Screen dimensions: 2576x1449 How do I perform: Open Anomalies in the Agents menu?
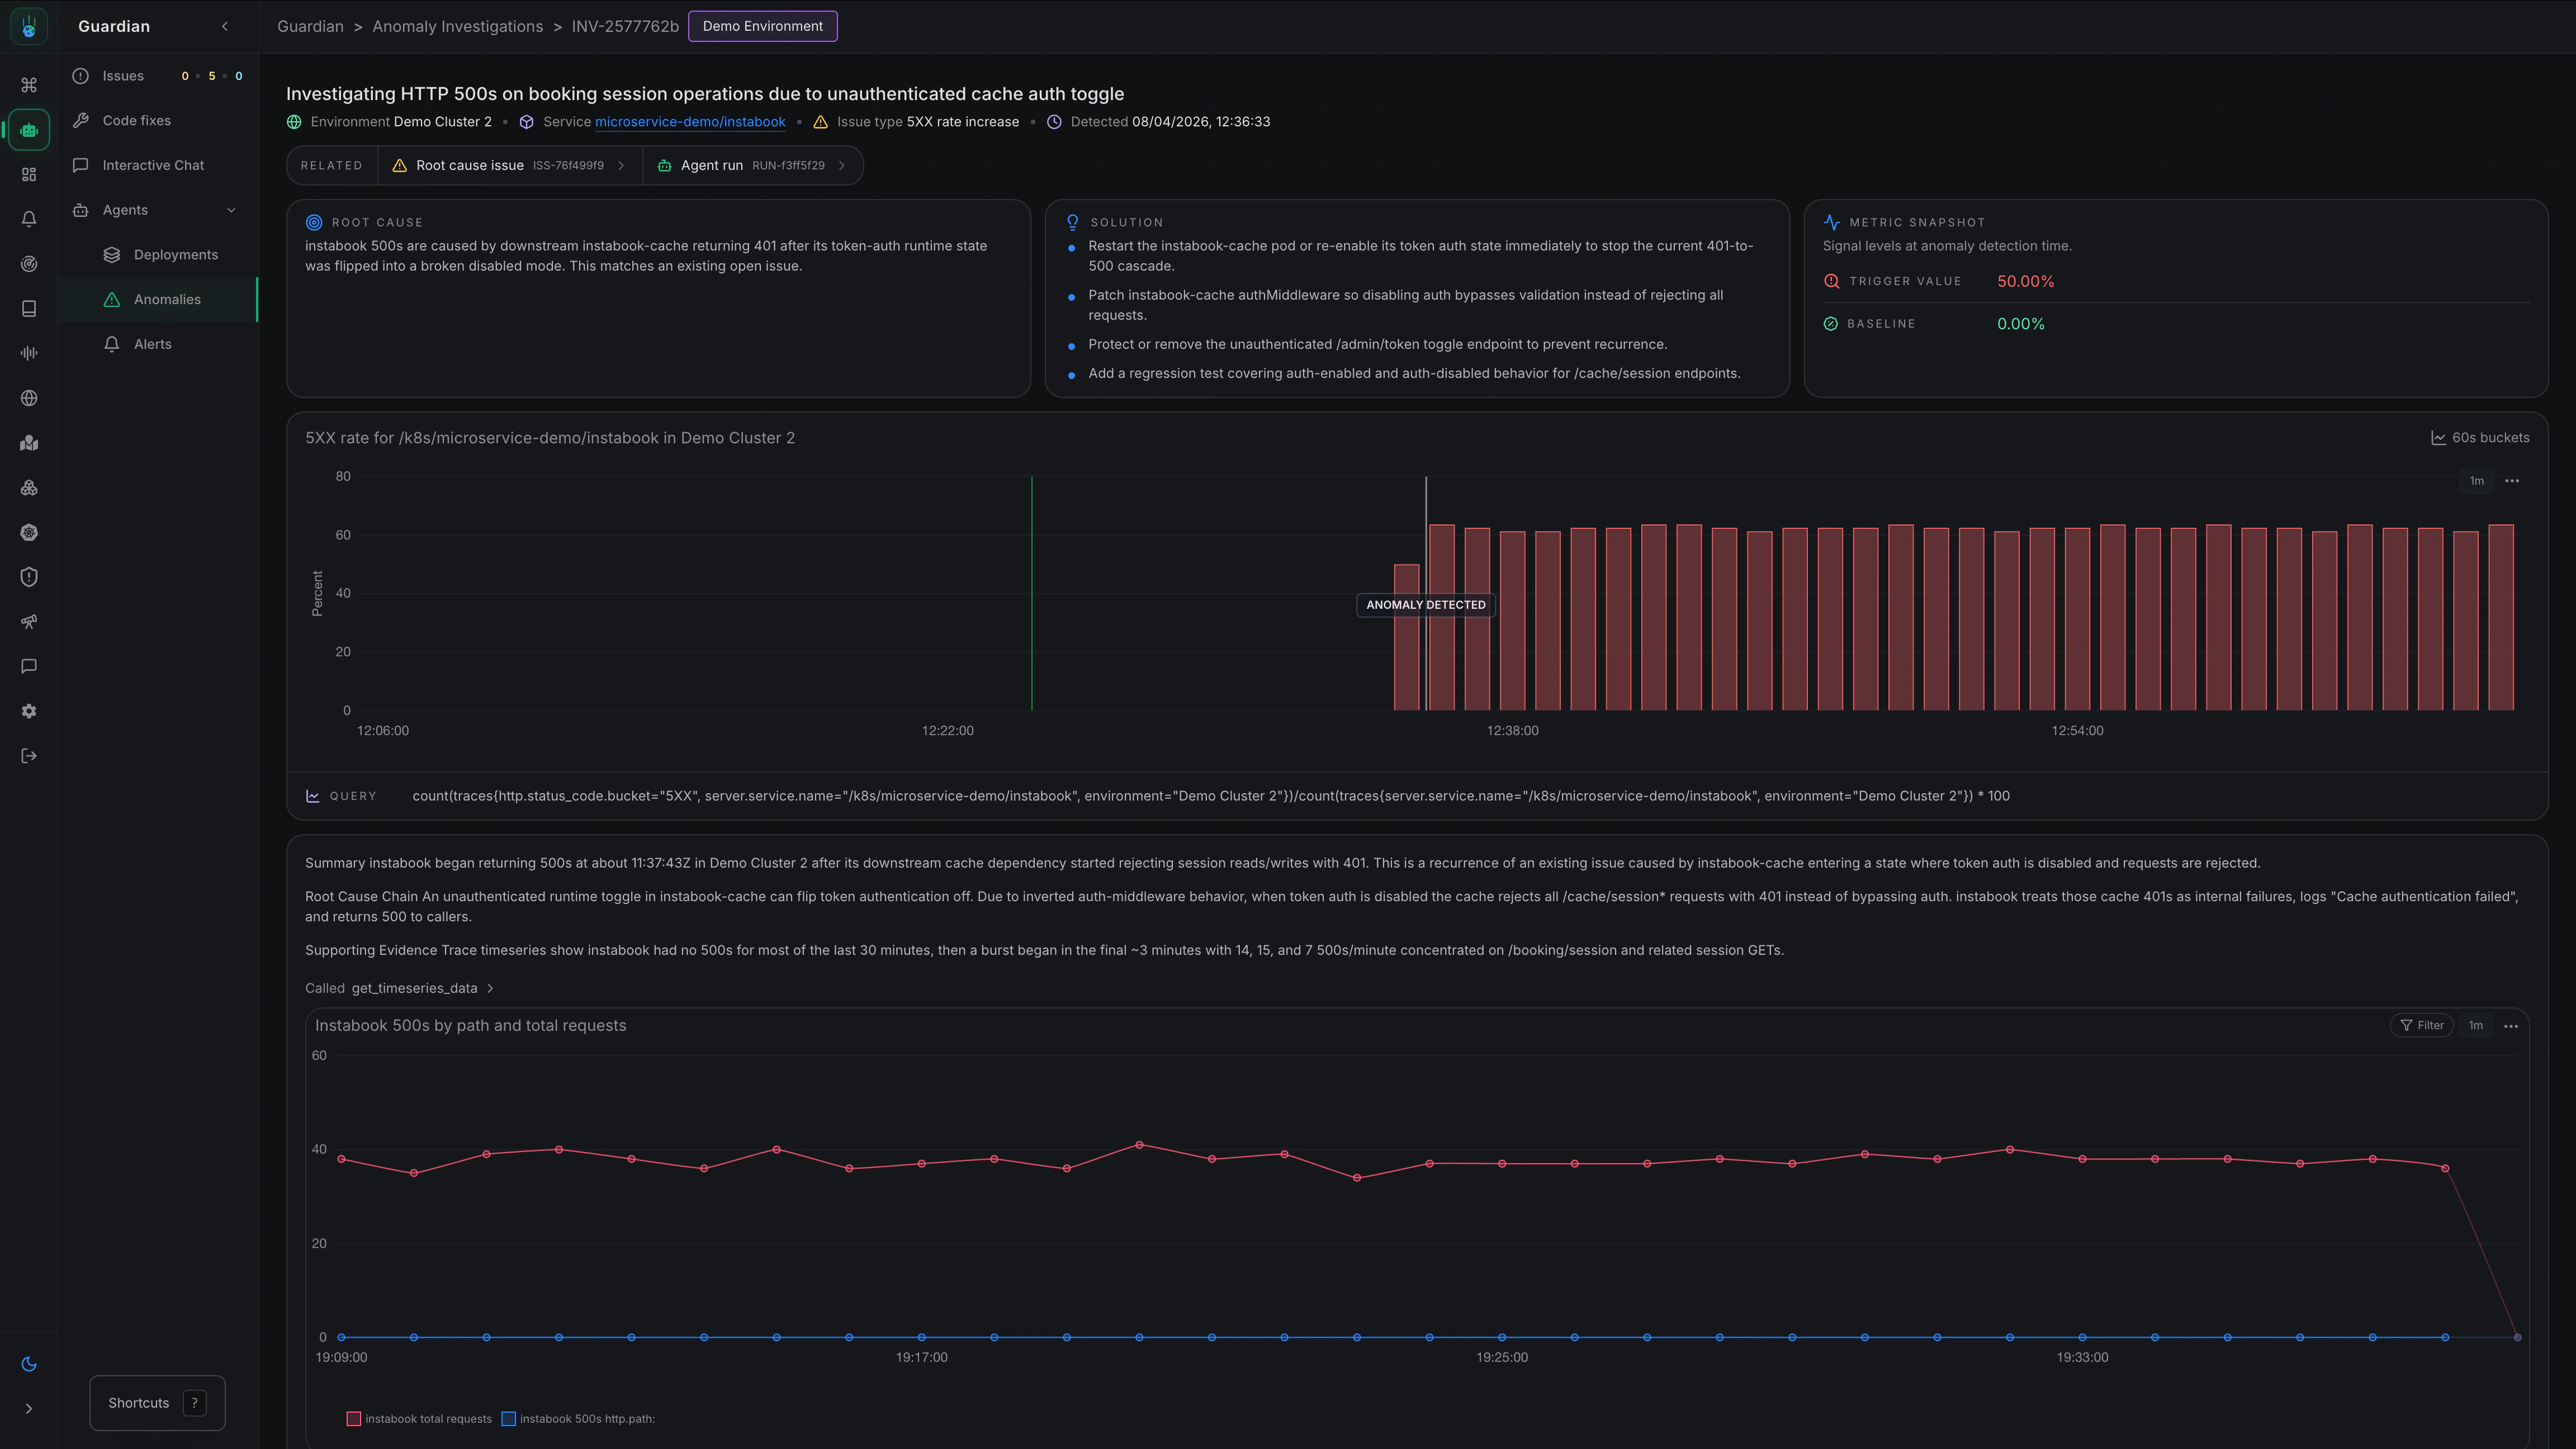click(167, 299)
